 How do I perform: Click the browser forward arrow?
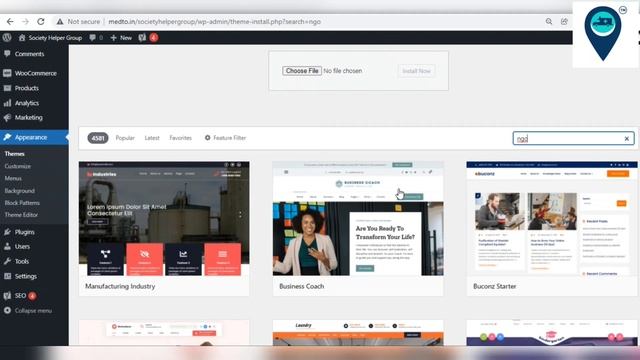click(x=25, y=22)
